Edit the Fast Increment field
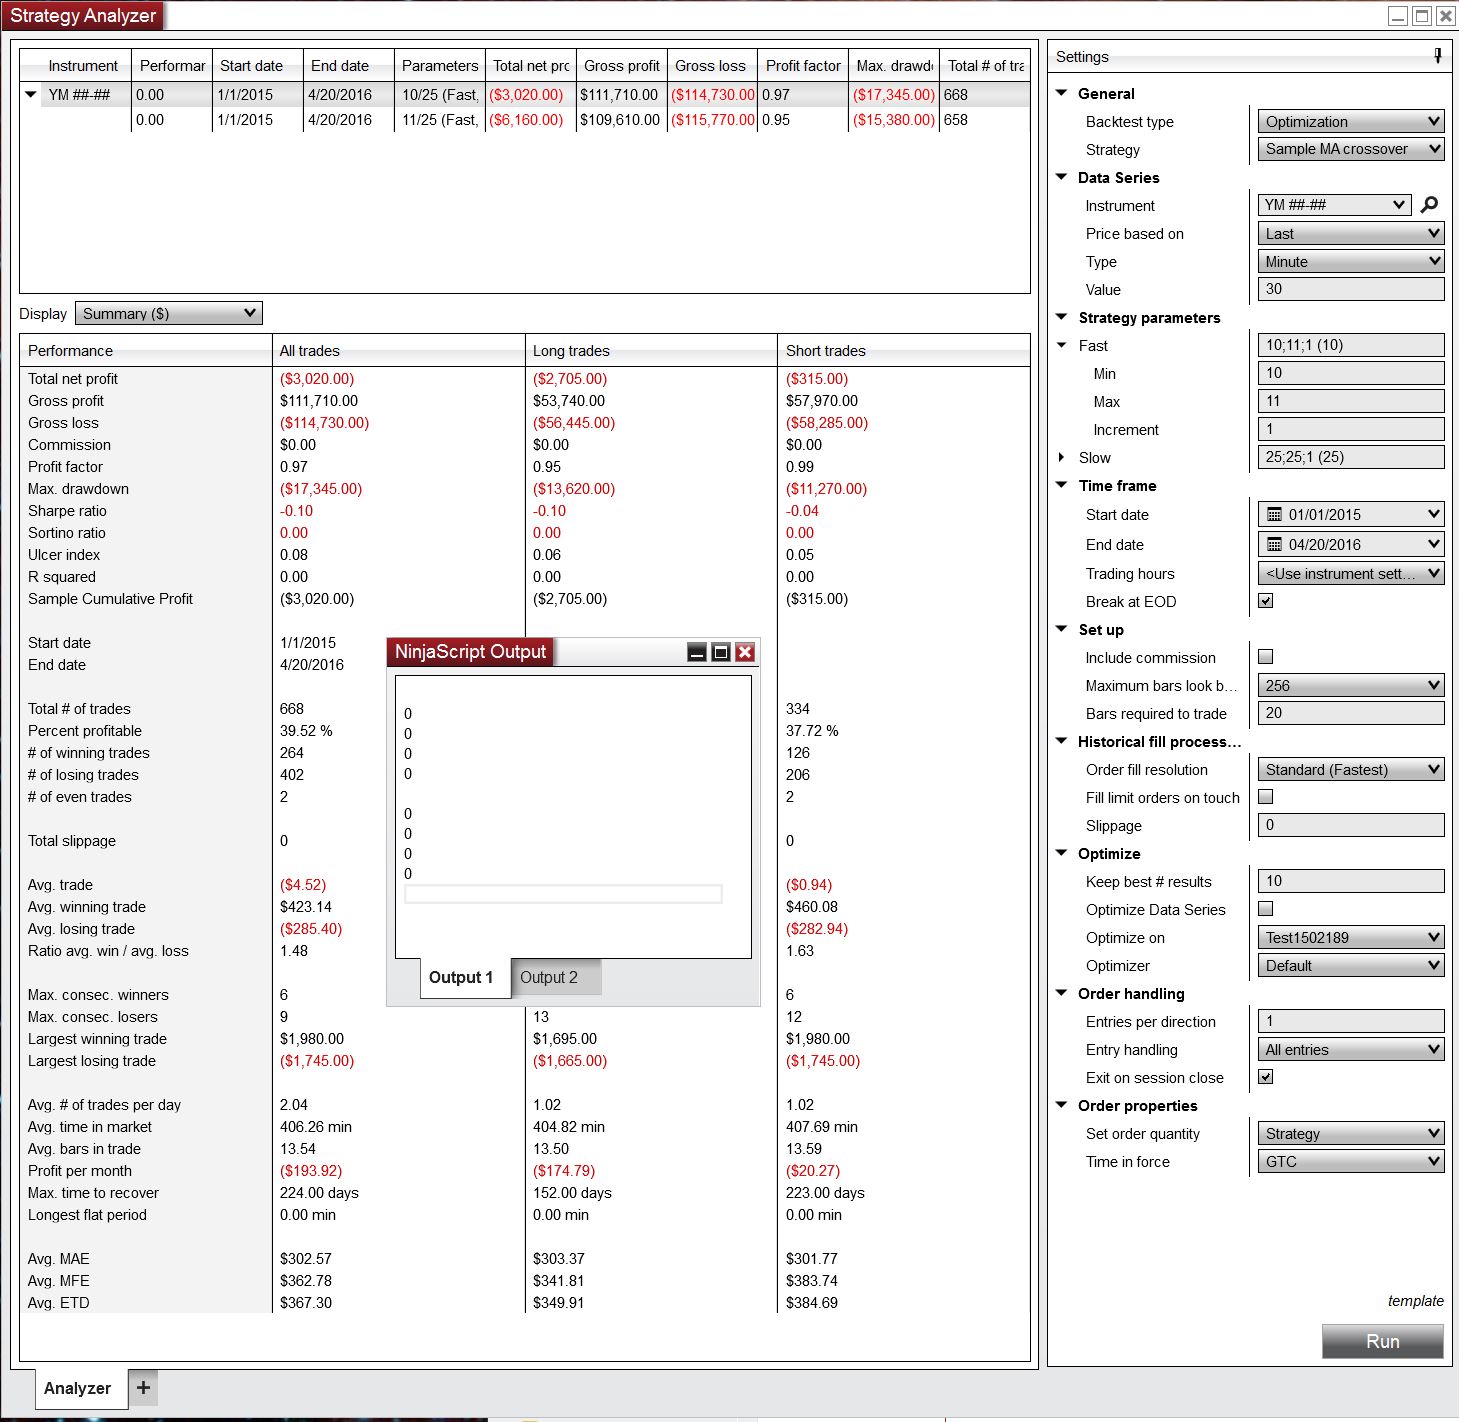This screenshot has width=1459, height=1422. pyautogui.click(x=1351, y=429)
